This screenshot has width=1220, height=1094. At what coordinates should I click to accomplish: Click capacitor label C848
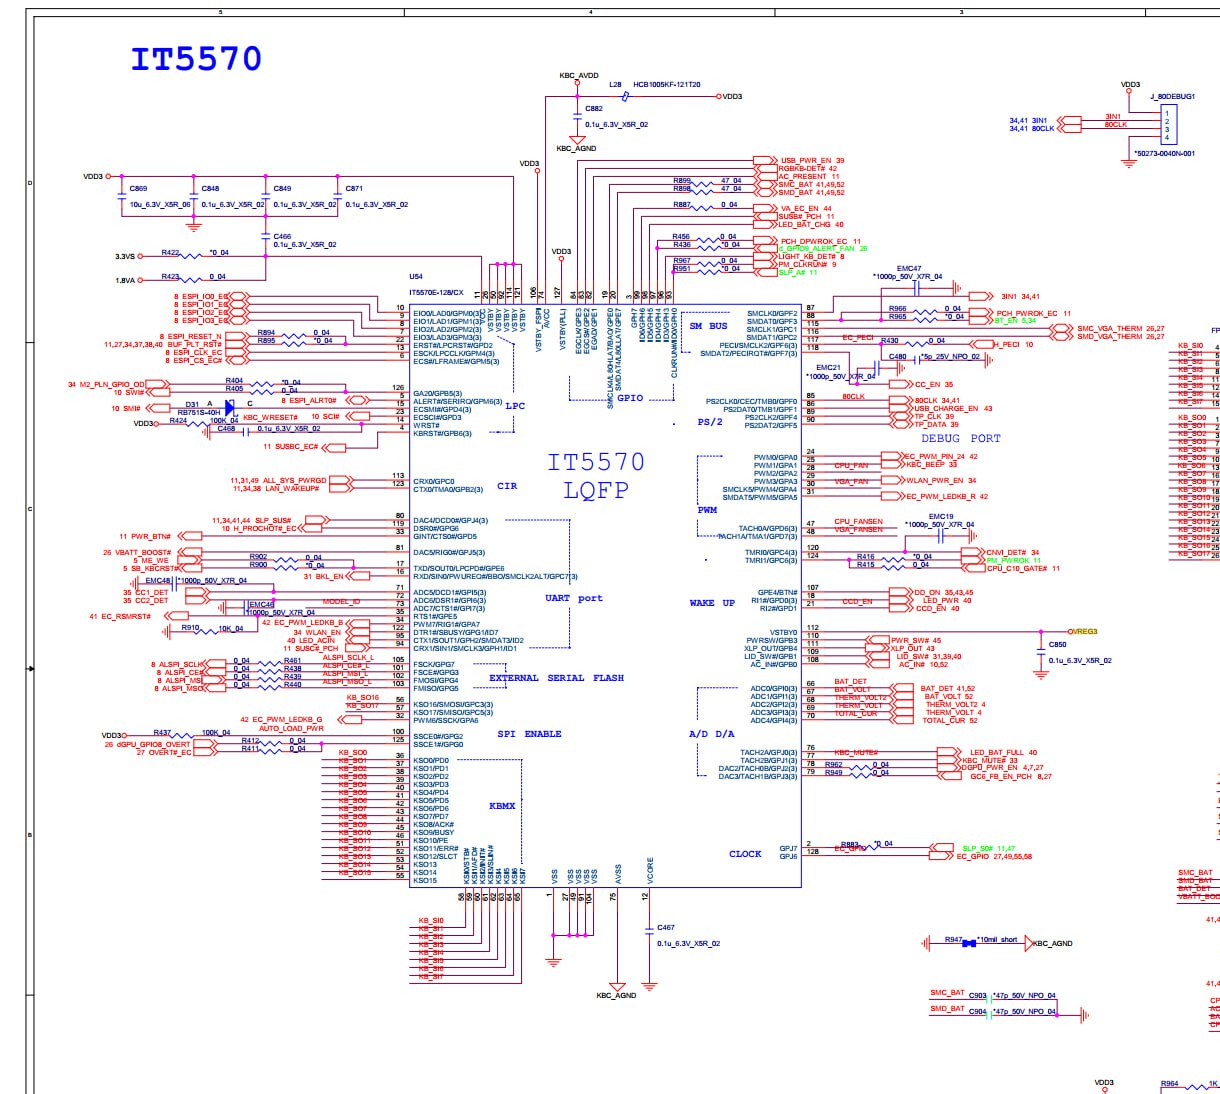point(210,188)
